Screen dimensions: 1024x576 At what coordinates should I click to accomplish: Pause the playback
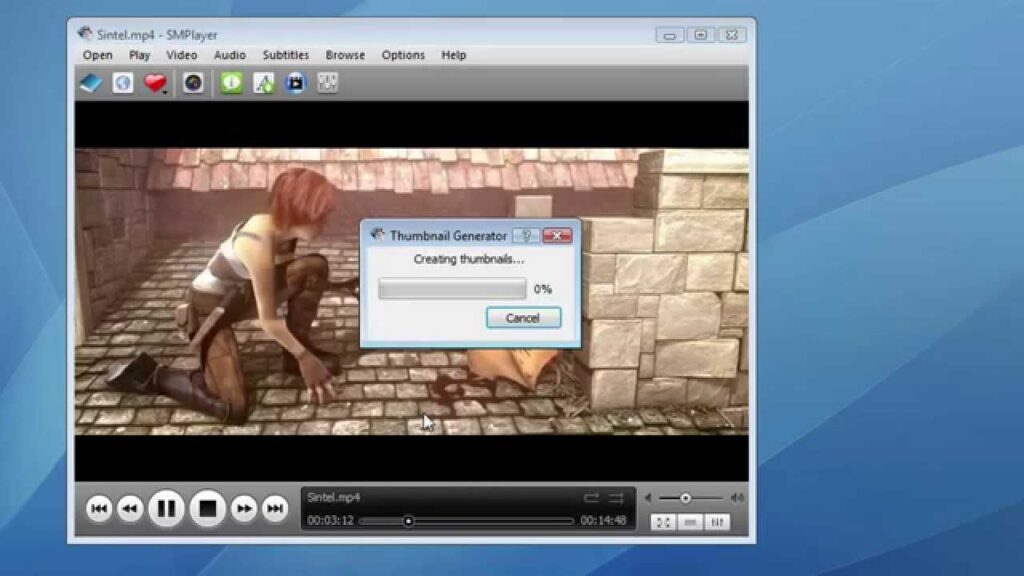[x=166, y=508]
